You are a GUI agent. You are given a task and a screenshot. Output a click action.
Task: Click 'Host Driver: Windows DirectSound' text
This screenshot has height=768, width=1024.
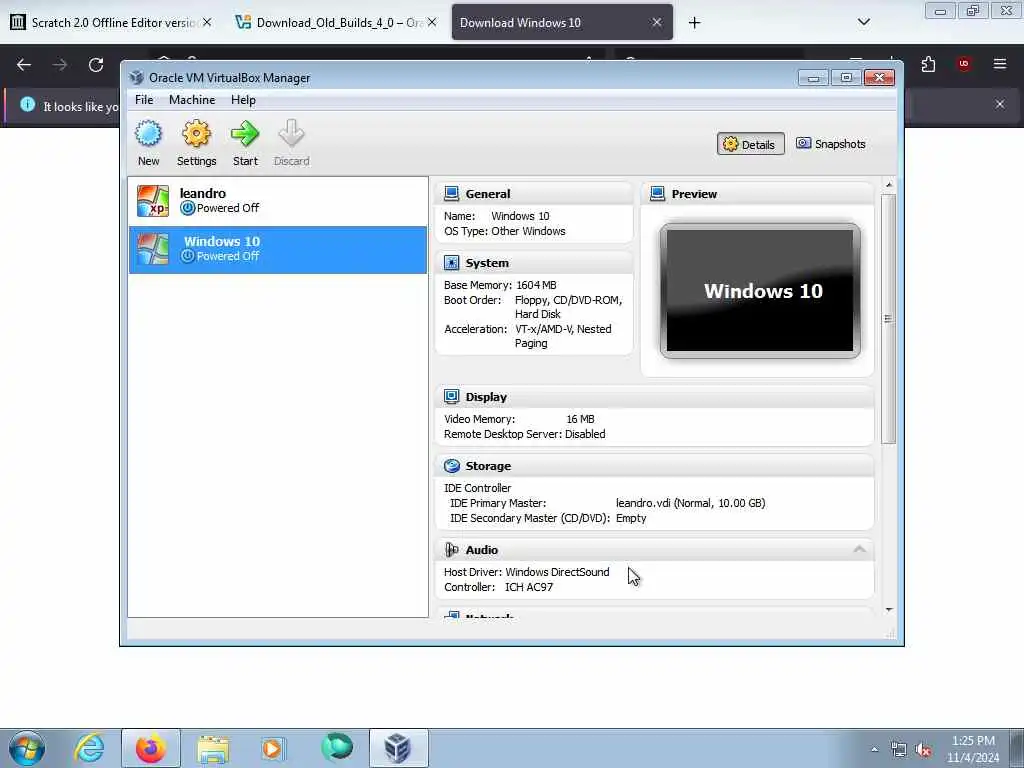[x=526, y=572]
